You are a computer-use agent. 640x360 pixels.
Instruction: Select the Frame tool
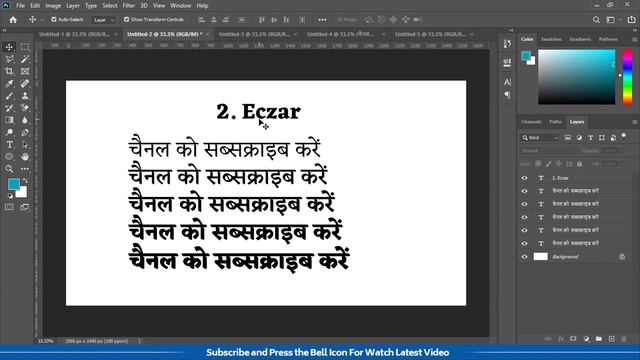pyautogui.click(x=25, y=71)
